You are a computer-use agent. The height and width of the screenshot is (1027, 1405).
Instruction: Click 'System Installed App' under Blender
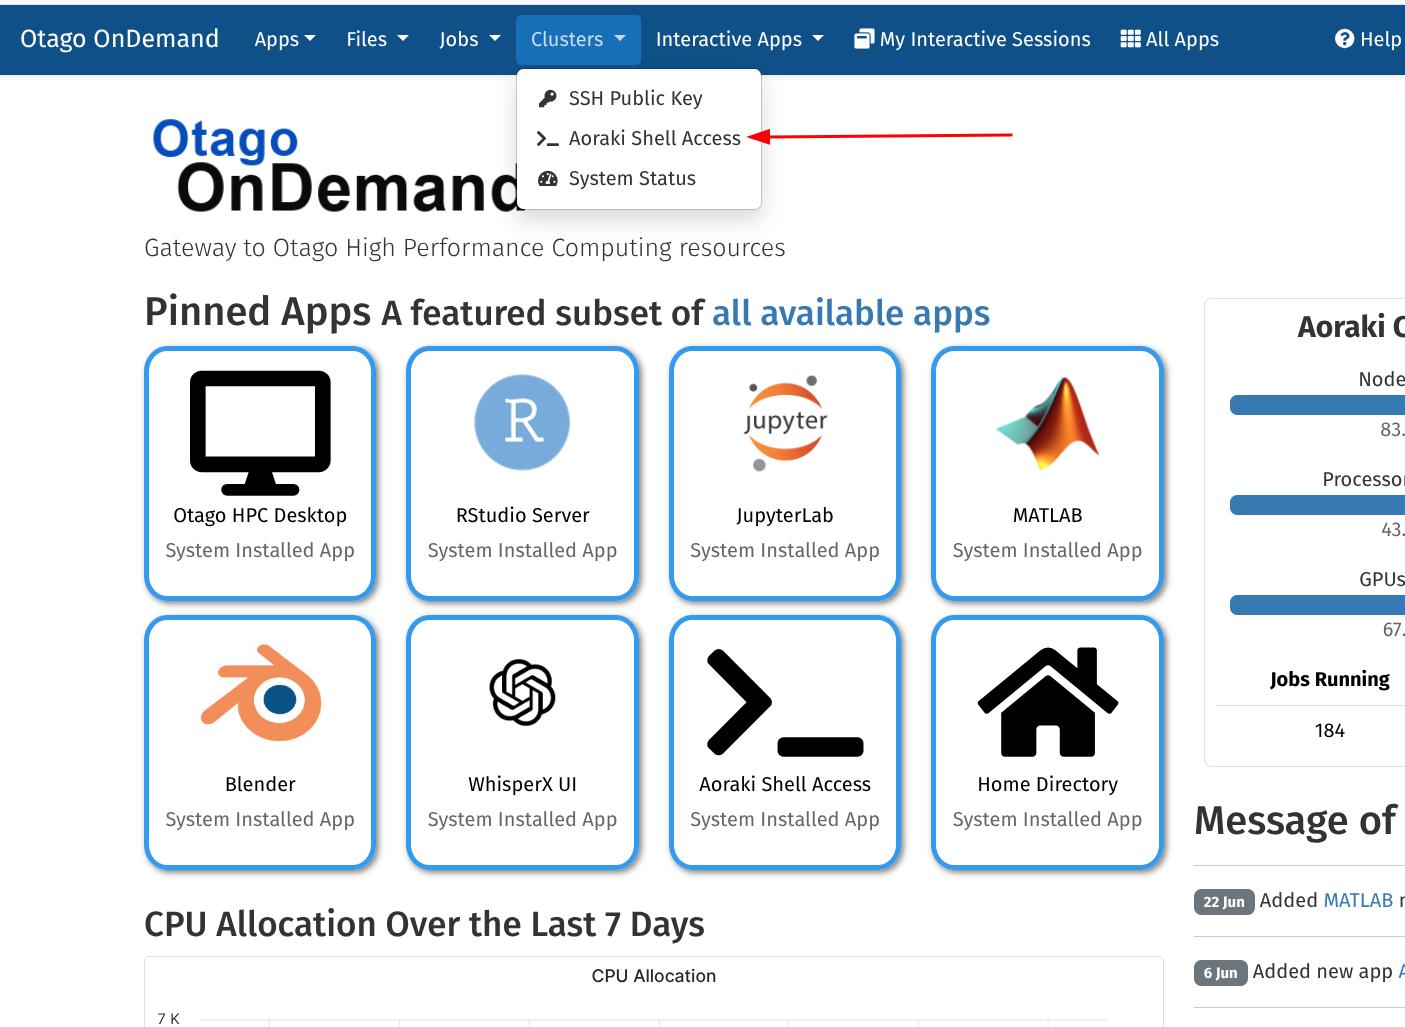(x=260, y=819)
